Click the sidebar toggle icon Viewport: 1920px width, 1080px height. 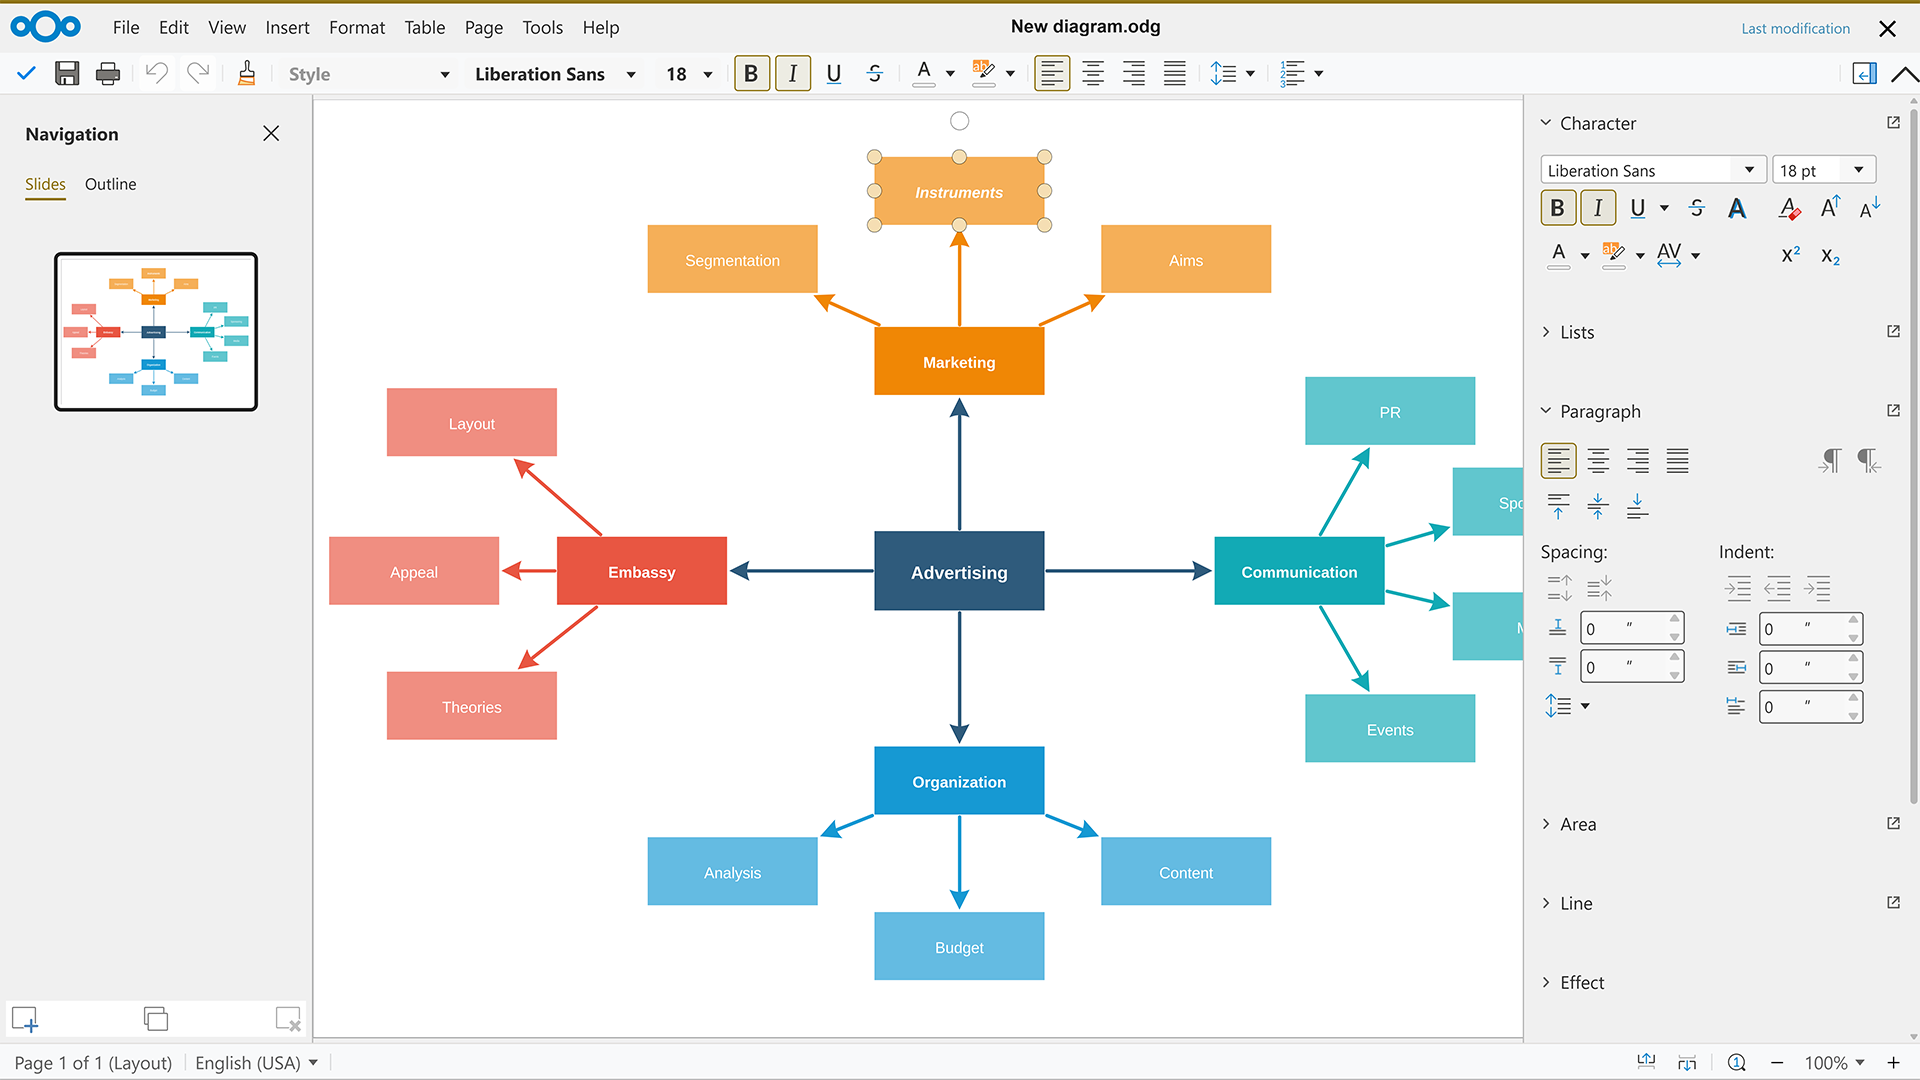click(x=1864, y=73)
